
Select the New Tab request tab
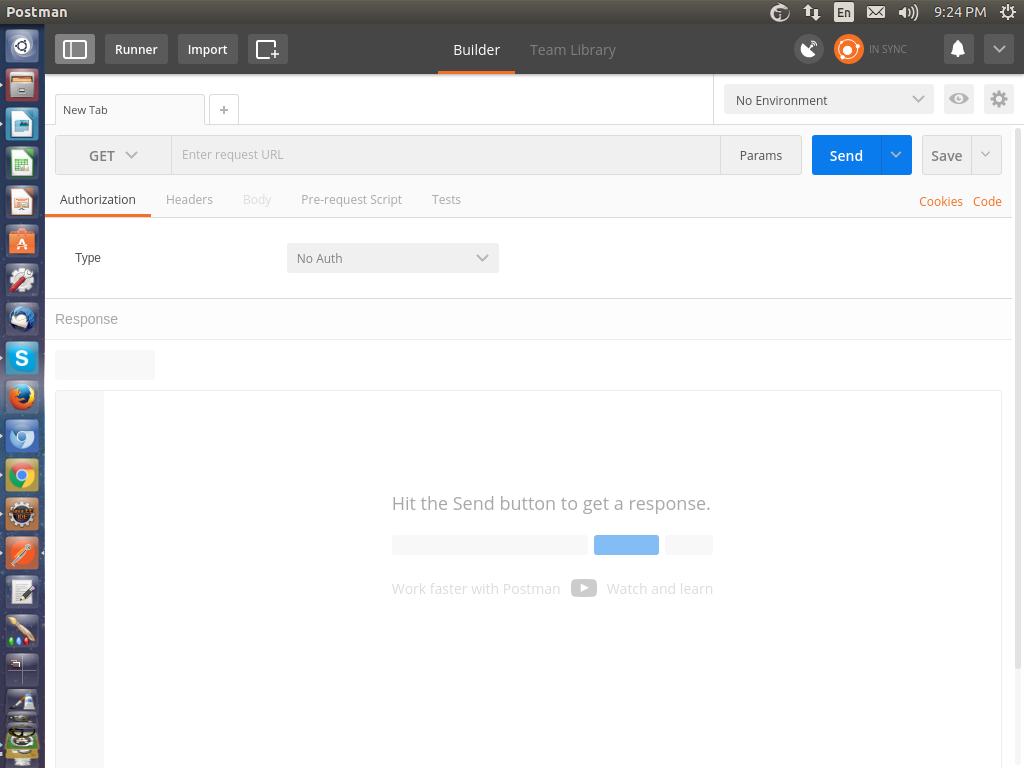pyautogui.click(x=130, y=110)
